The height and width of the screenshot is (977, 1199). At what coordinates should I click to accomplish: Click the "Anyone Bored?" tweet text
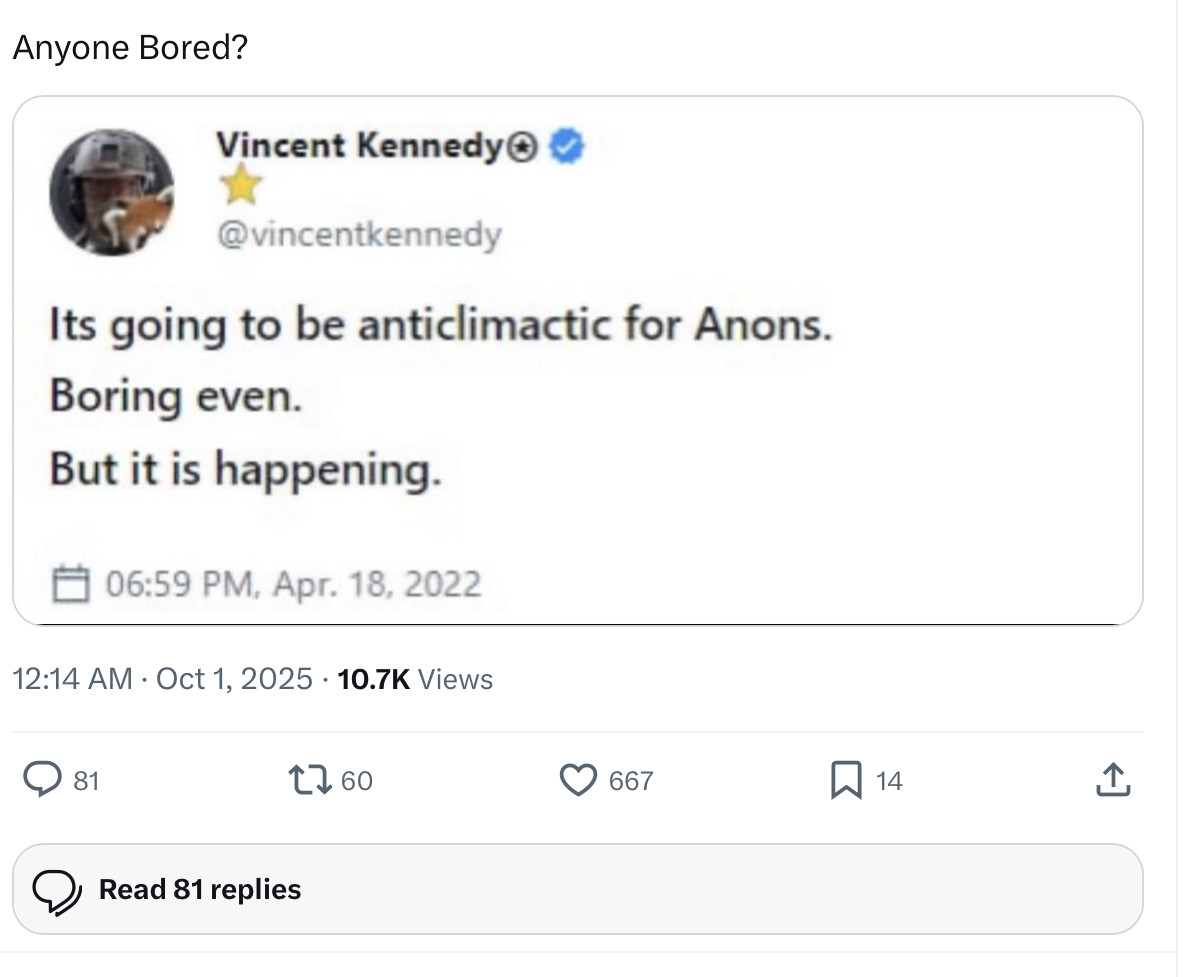pos(130,47)
